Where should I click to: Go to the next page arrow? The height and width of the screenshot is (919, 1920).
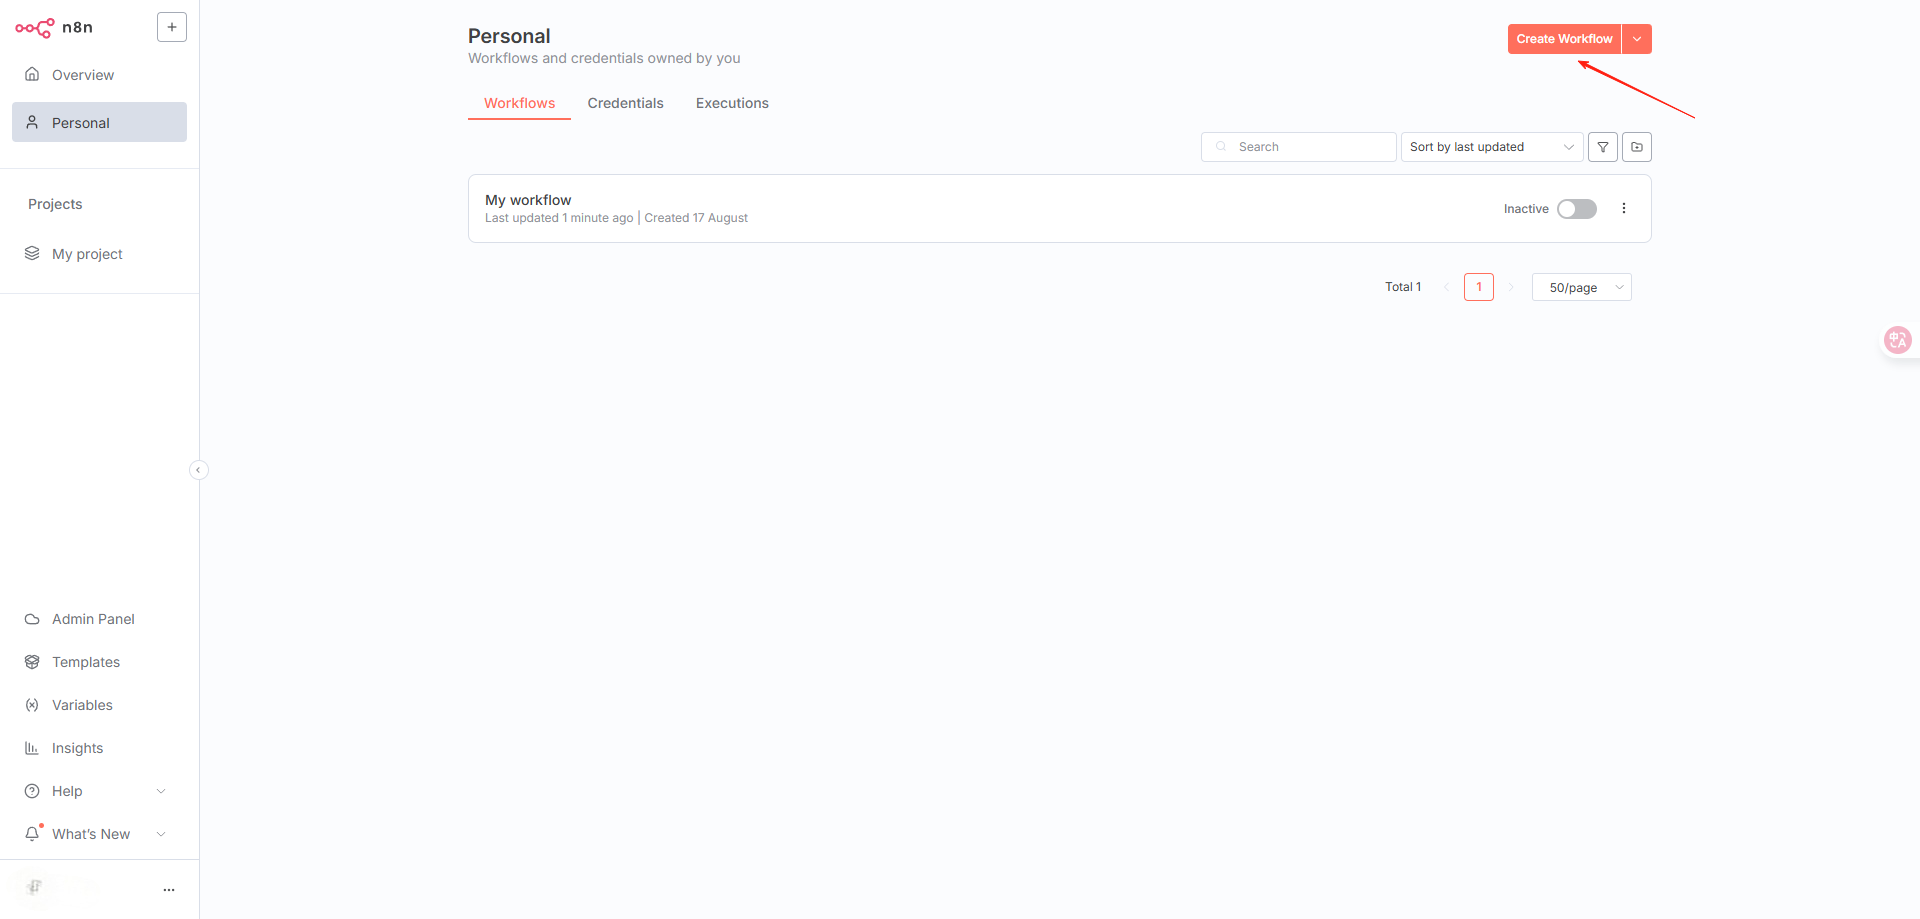coord(1511,287)
